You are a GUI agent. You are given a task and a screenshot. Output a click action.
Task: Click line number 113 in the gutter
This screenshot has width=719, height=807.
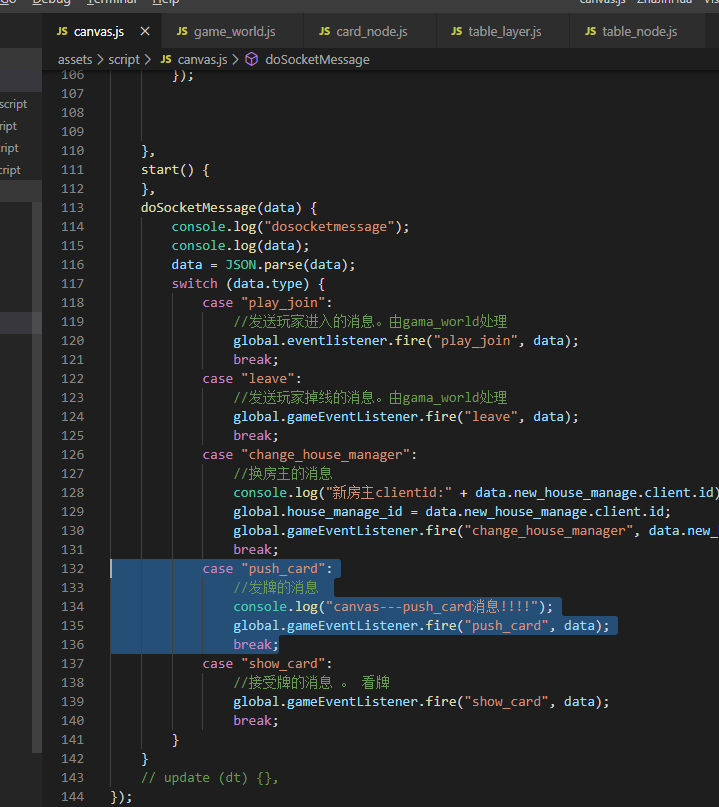[x=72, y=208]
